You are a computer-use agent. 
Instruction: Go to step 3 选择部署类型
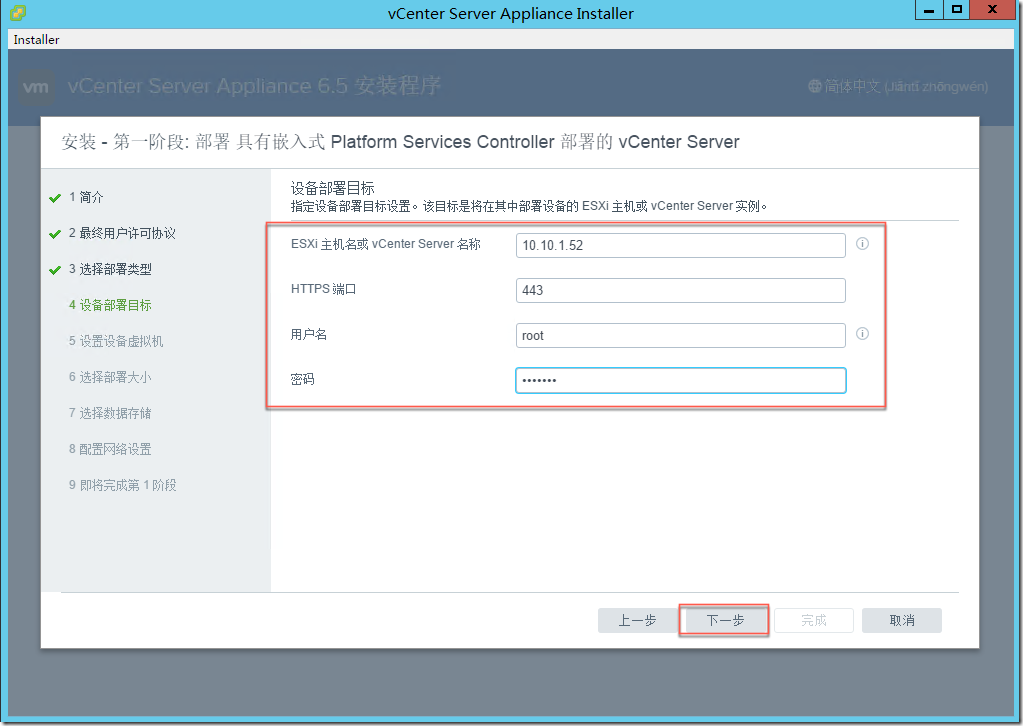click(x=110, y=269)
